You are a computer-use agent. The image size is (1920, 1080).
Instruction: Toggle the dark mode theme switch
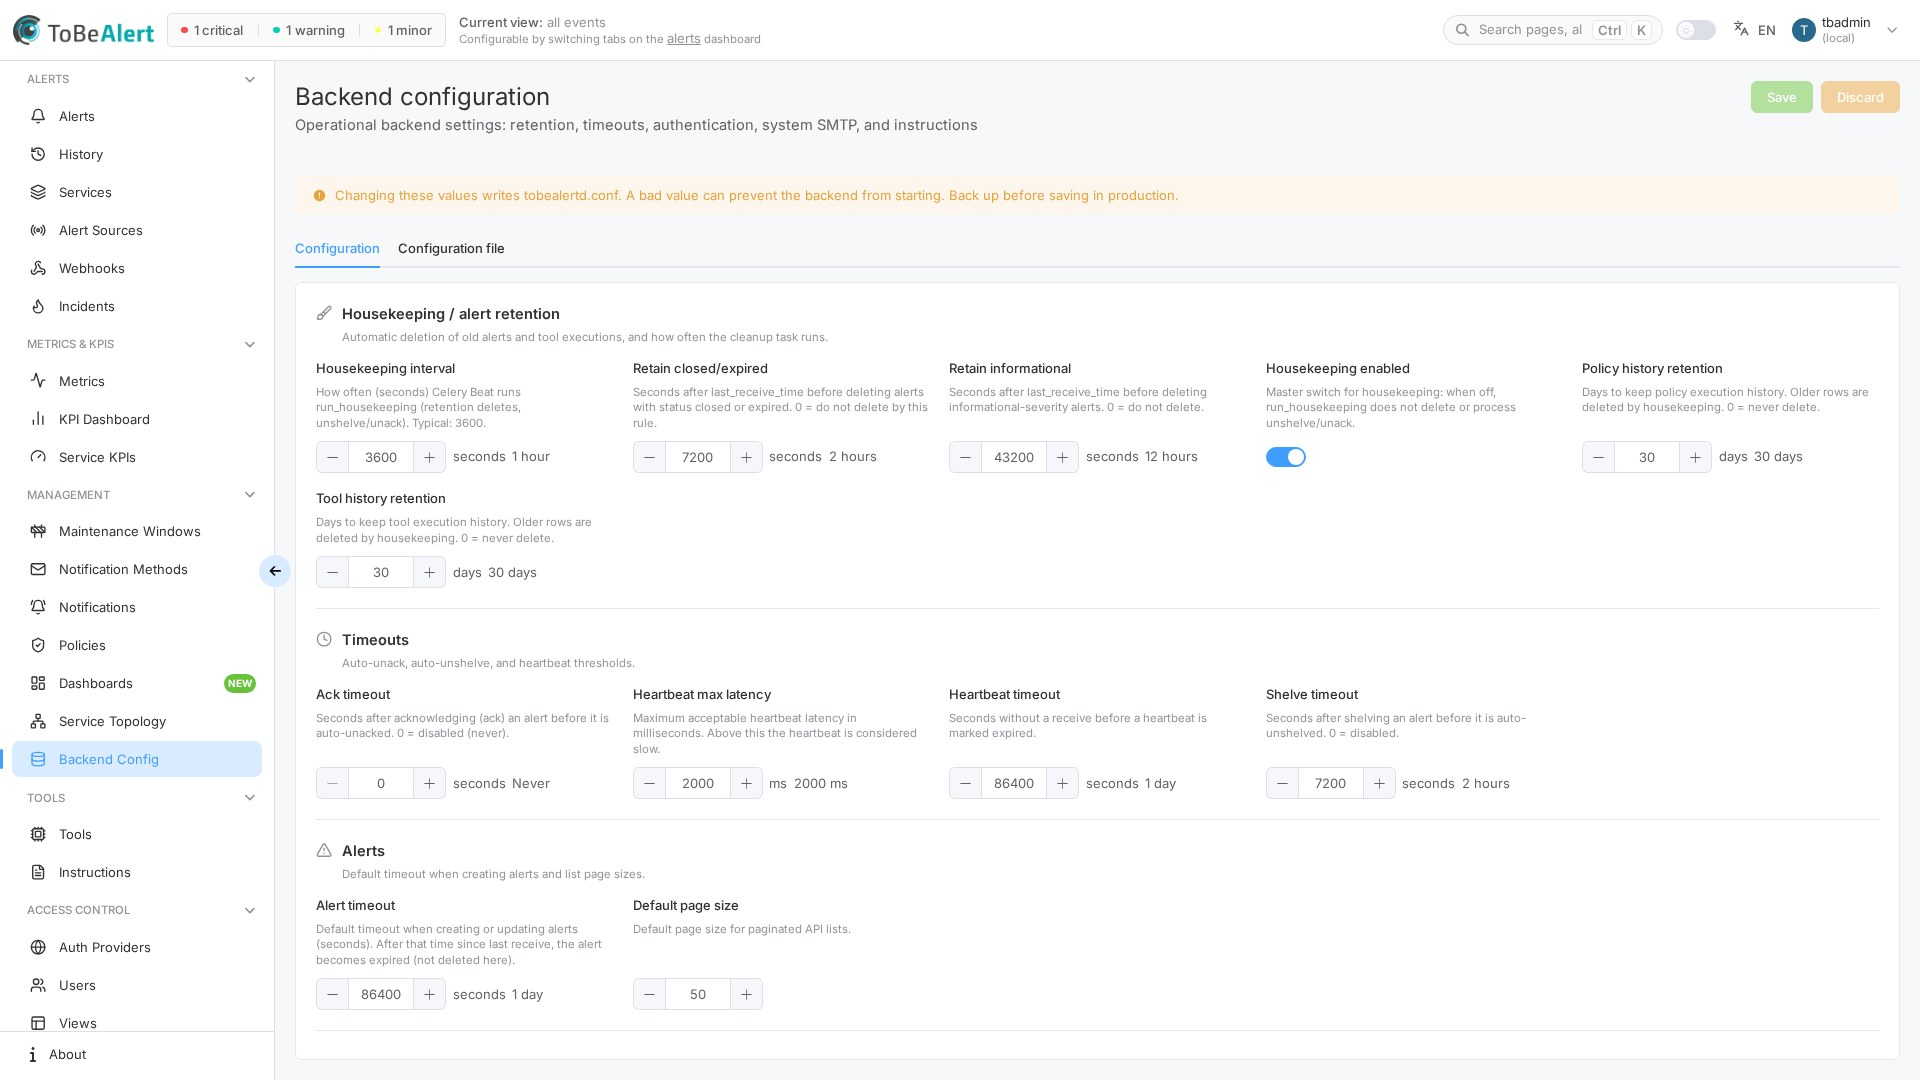[x=1696, y=30]
